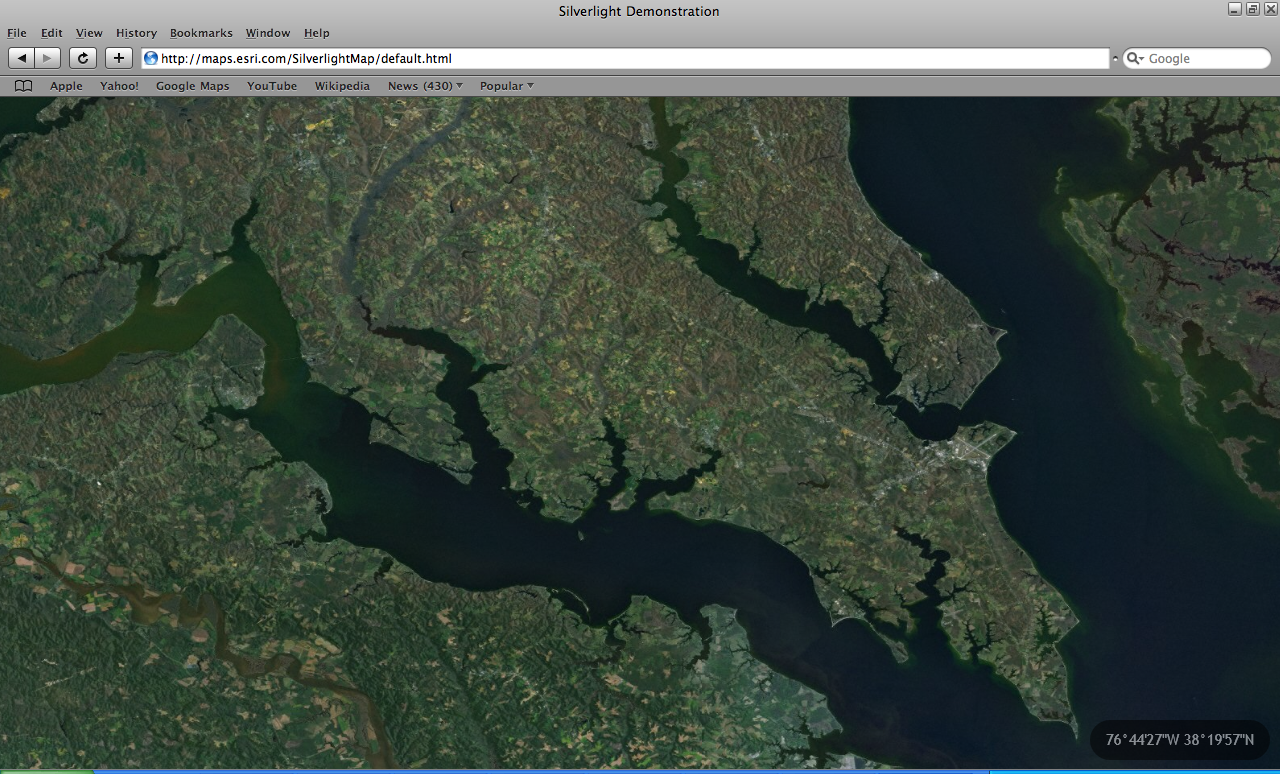Open the View menu
The image size is (1280, 774).
click(x=89, y=33)
